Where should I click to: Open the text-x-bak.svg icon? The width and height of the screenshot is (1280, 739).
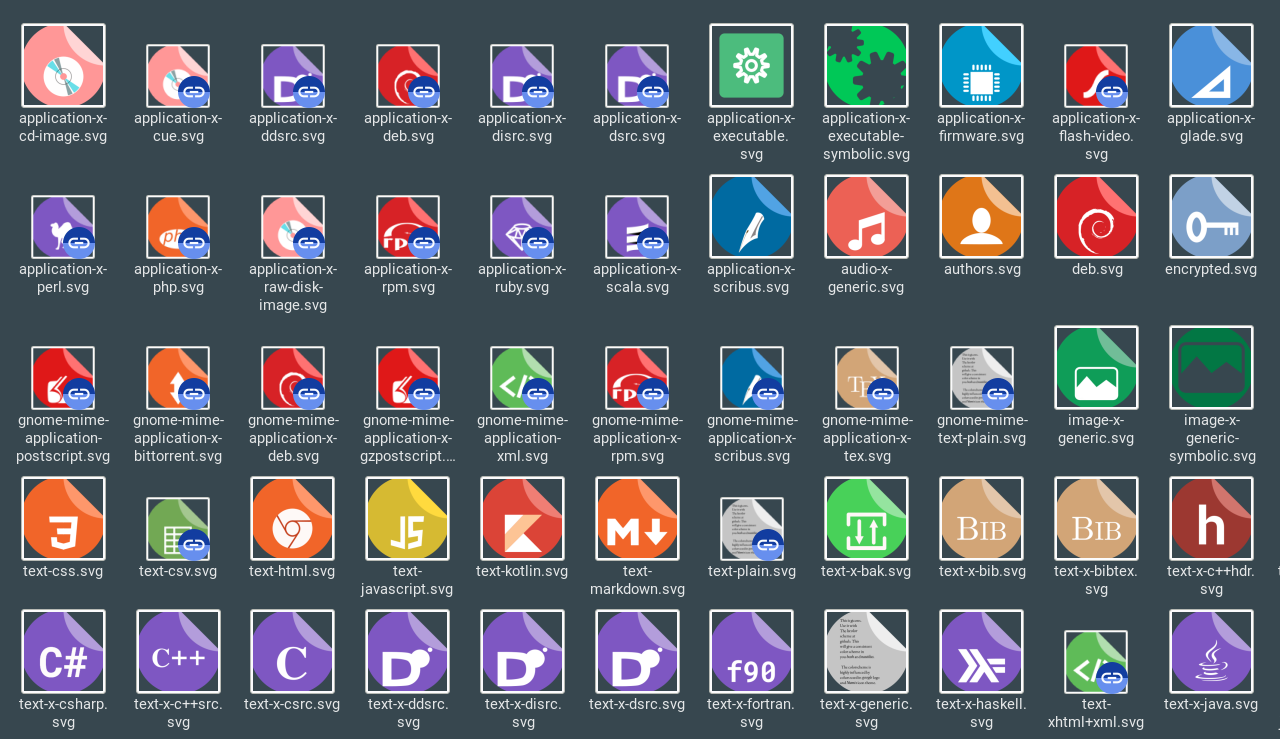pos(866,518)
